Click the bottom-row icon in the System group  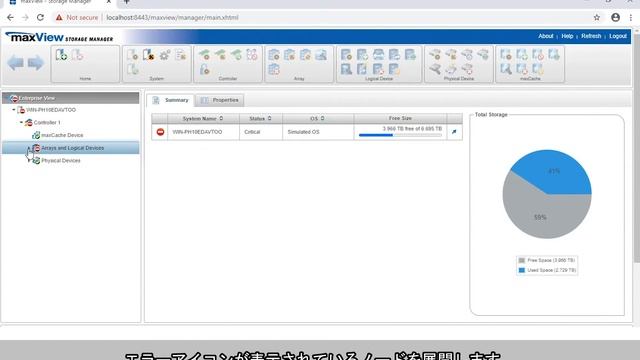[133, 69]
